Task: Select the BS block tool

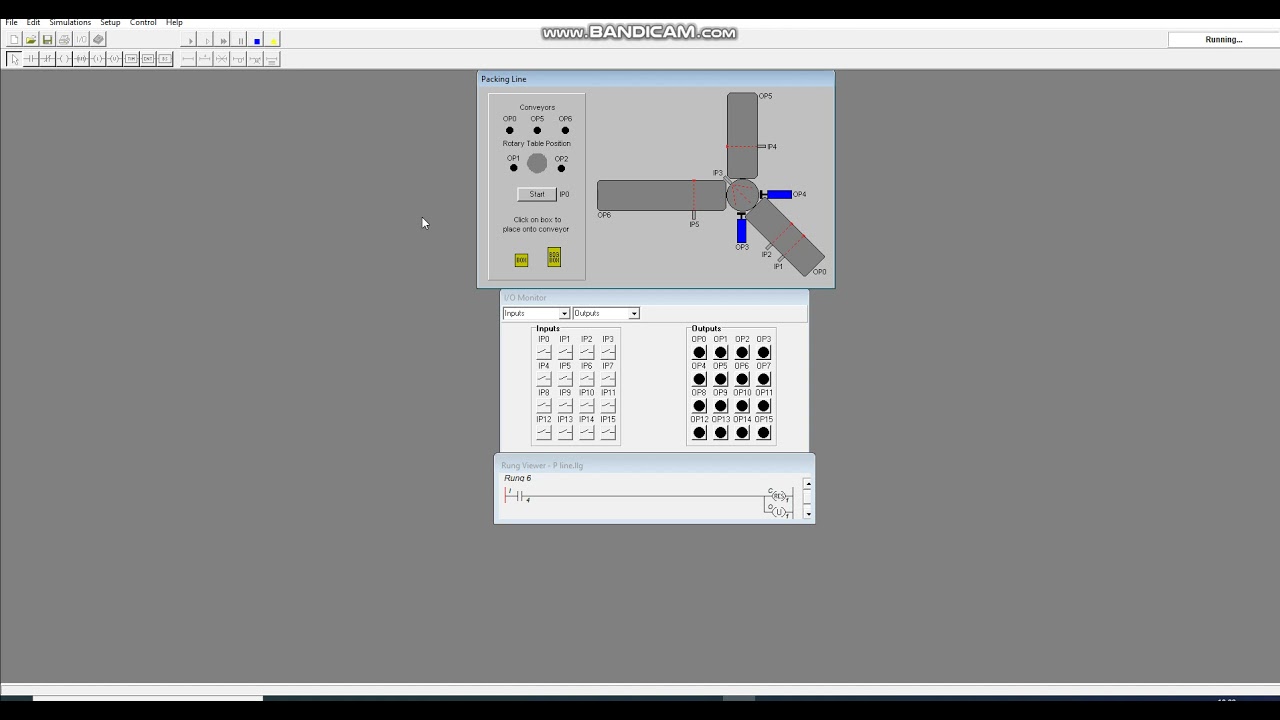Action: (x=165, y=59)
